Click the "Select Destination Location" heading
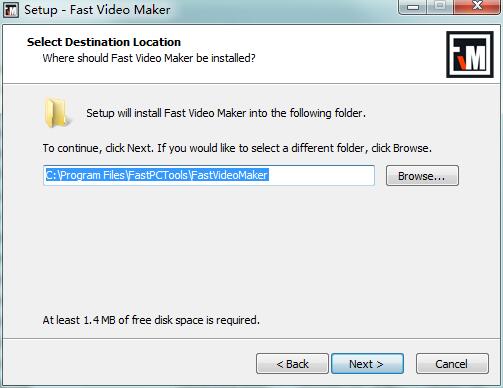This screenshot has height=388, width=503. pyautogui.click(x=104, y=42)
